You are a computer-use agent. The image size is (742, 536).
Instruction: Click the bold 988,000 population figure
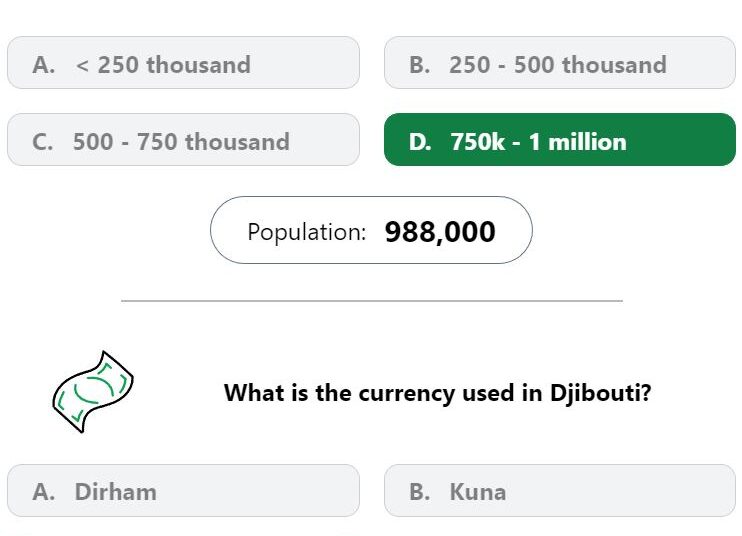pyautogui.click(x=440, y=232)
